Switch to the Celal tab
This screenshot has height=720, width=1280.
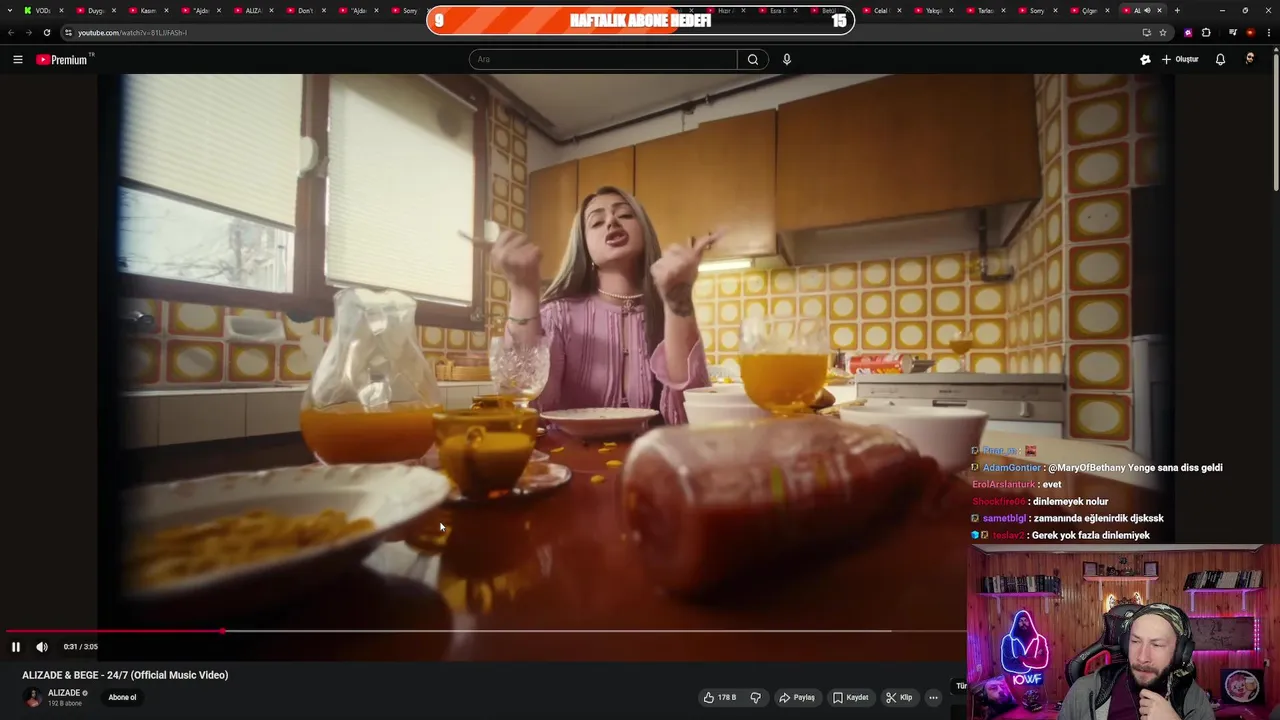880,10
